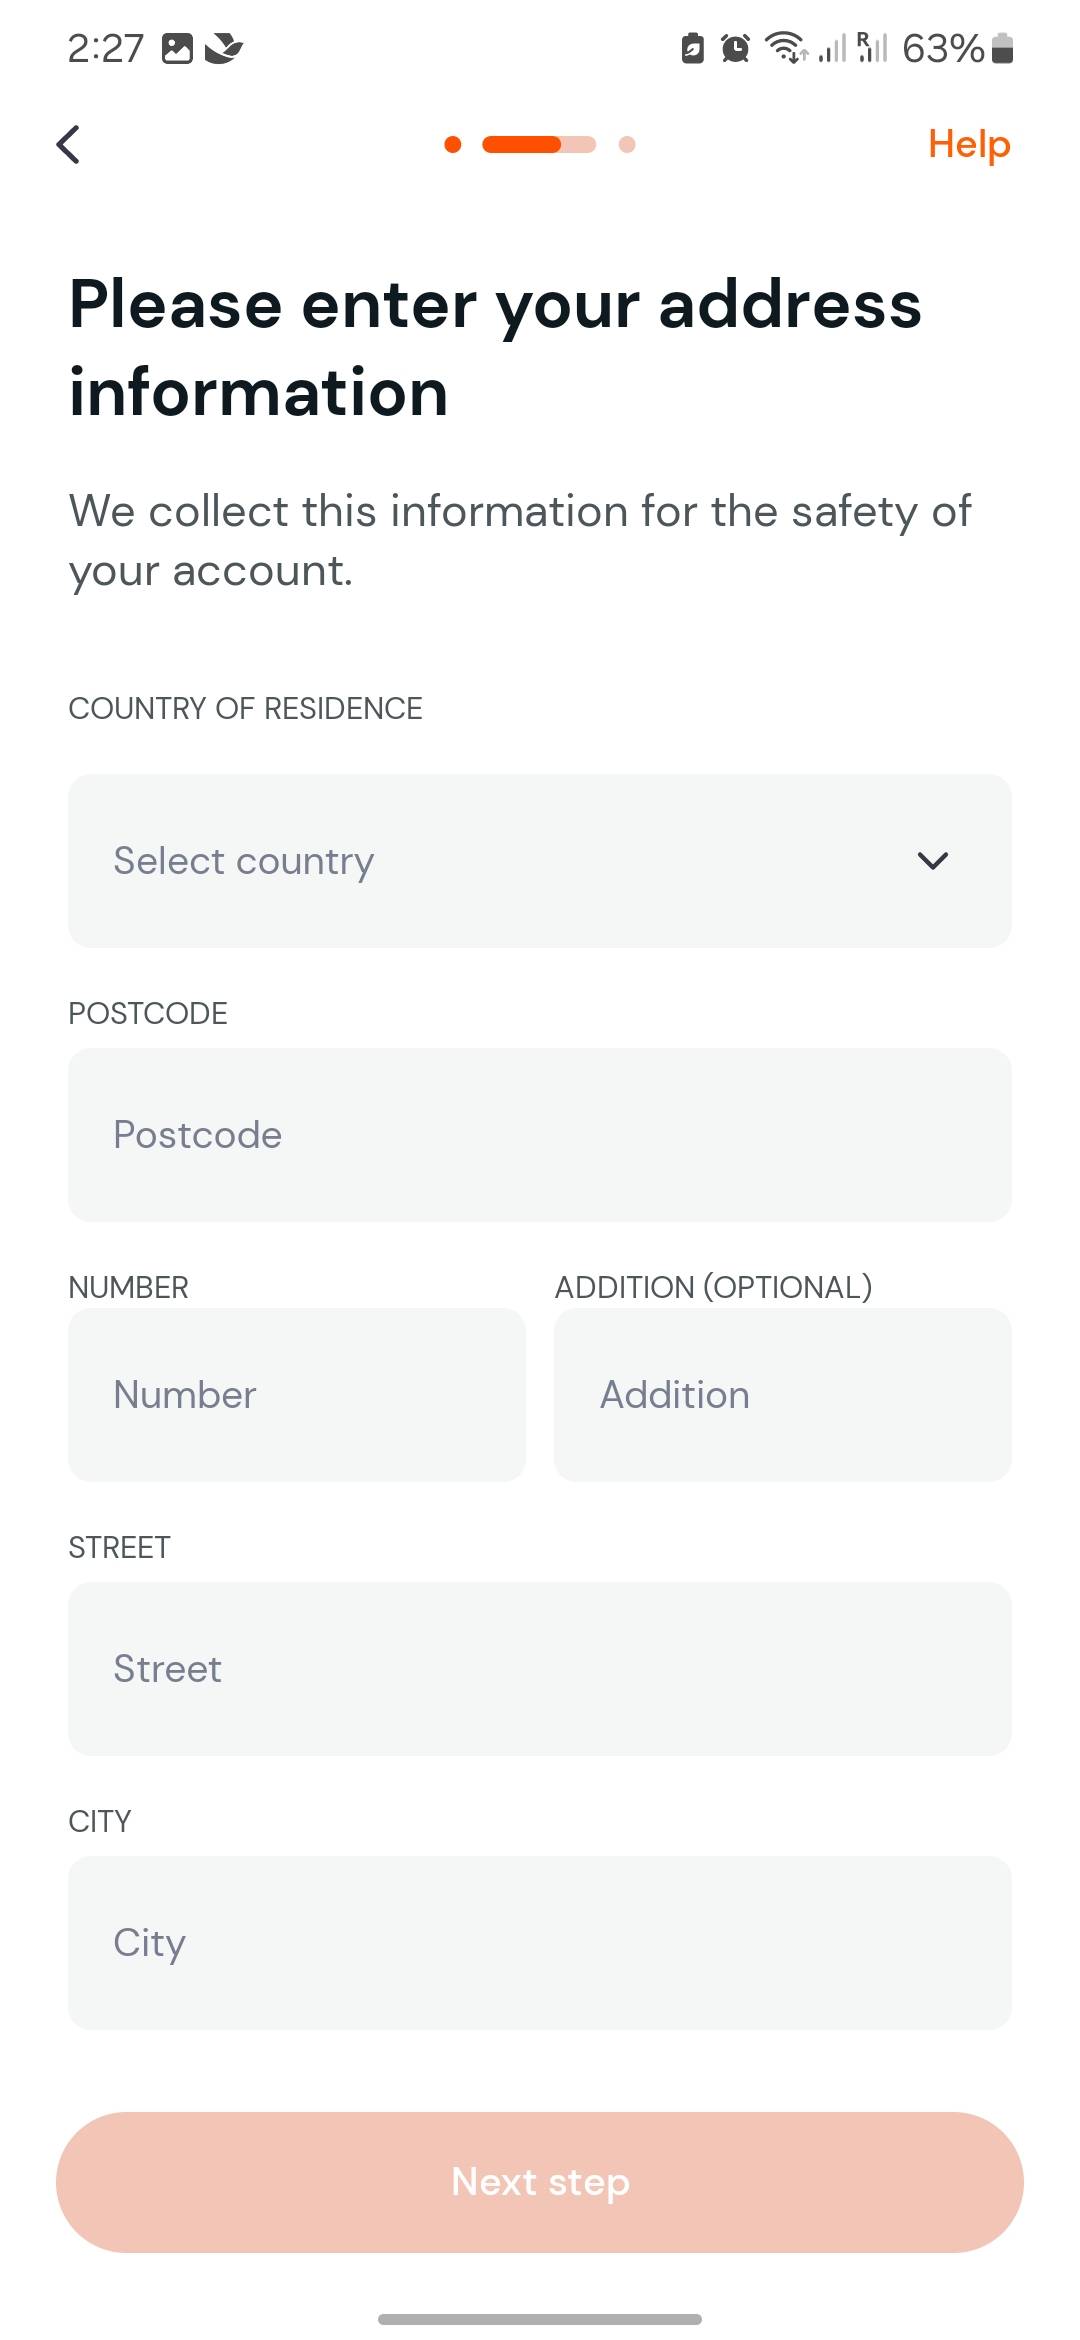Tap the gallery image notification icon

pyautogui.click(x=177, y=48)
